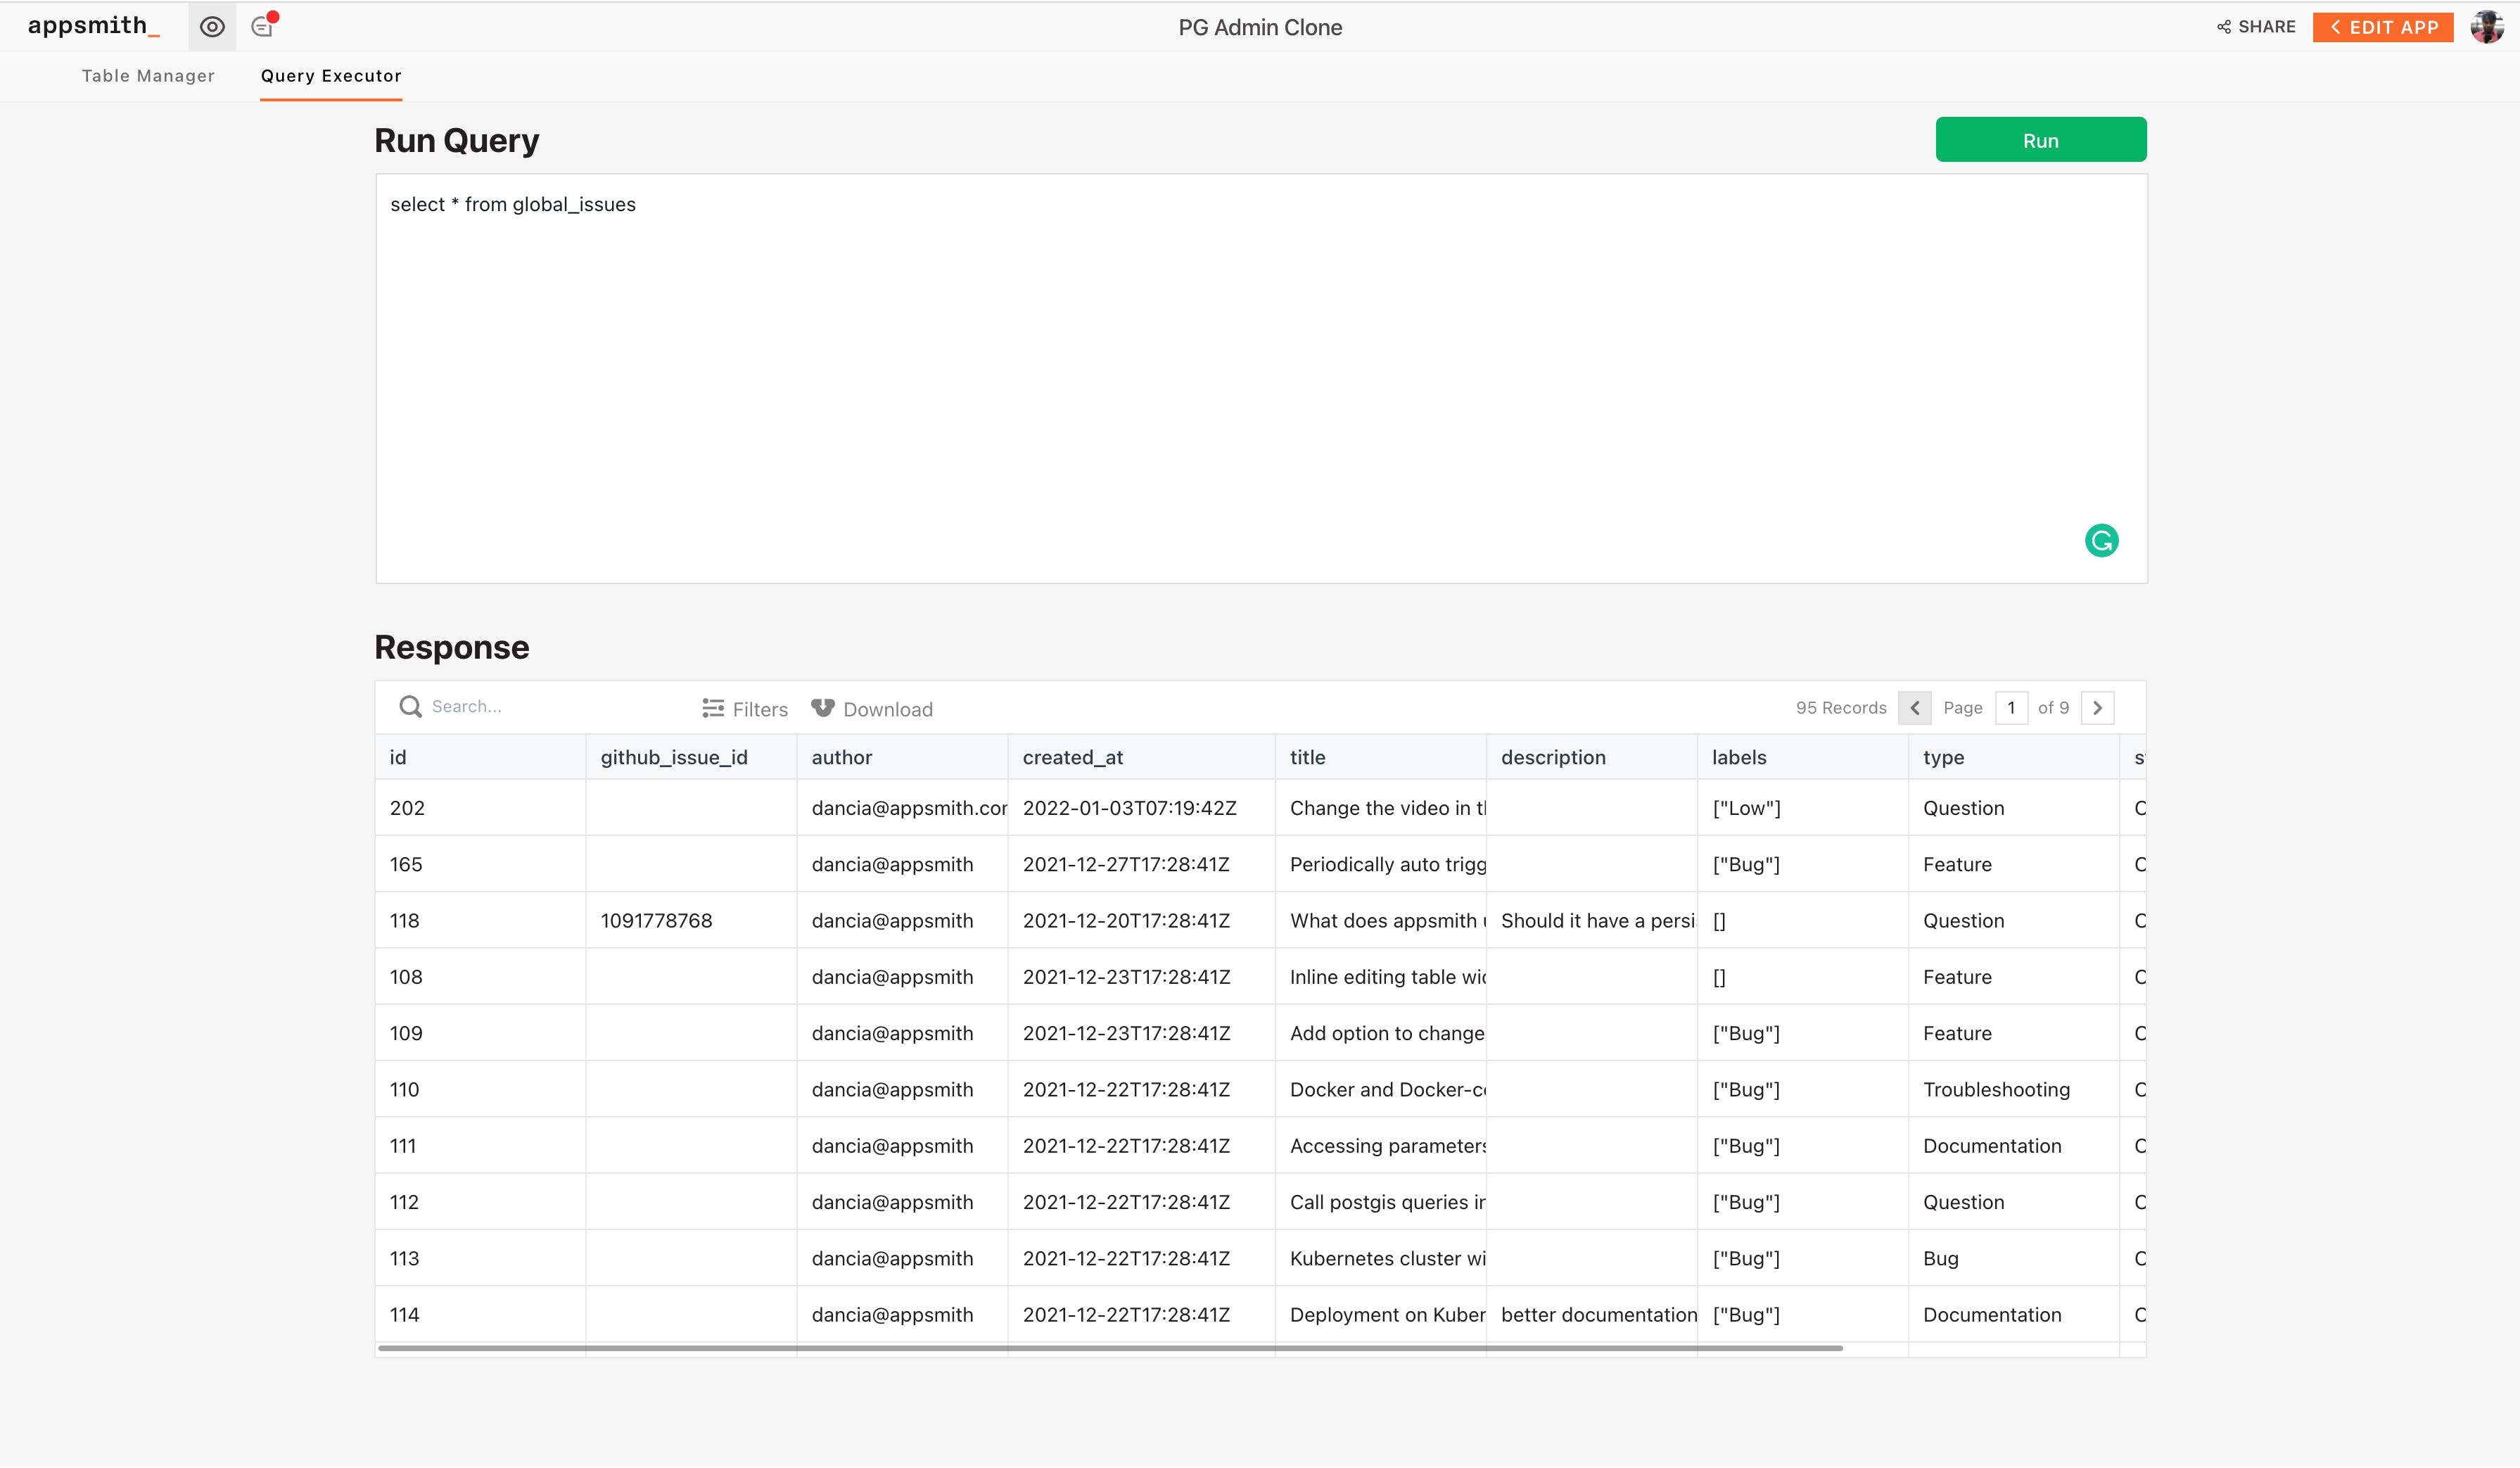Click the eye preview mode icon
Screen dimensions: 2520x1468
pos(212,27)
